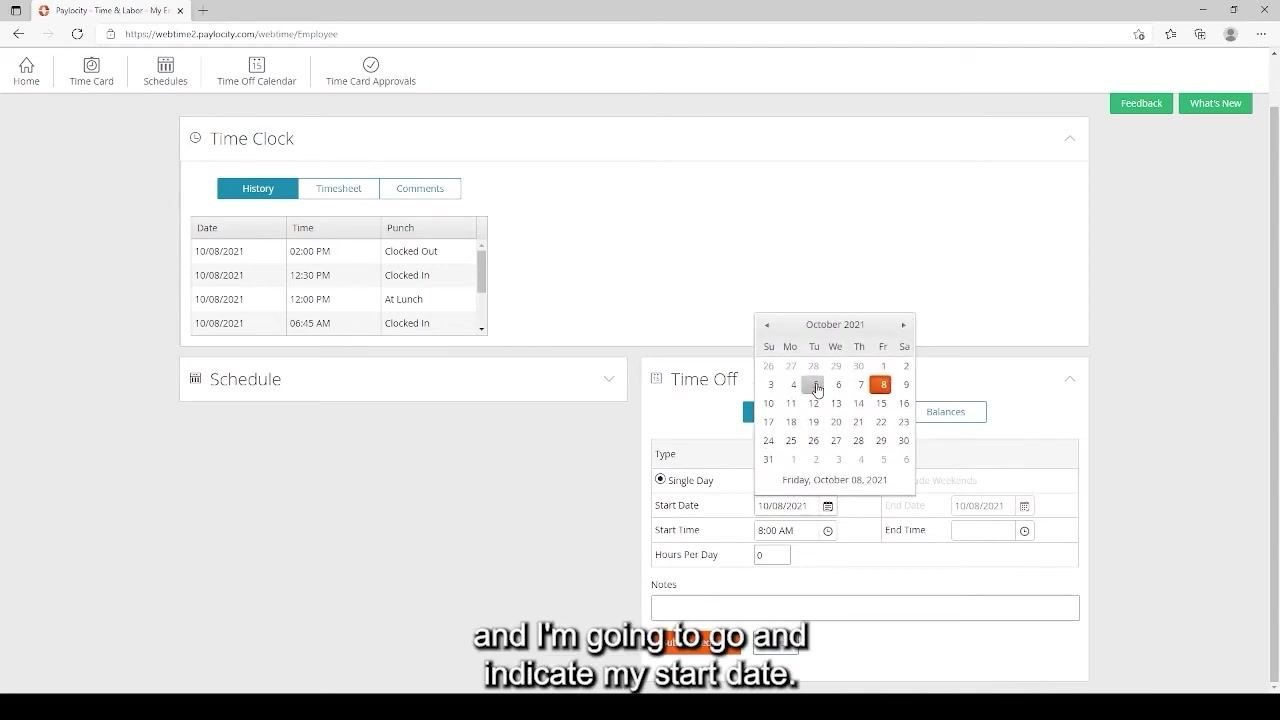Click the green Feedback button
The image size is (1280, 720).
coord(1141,103)
